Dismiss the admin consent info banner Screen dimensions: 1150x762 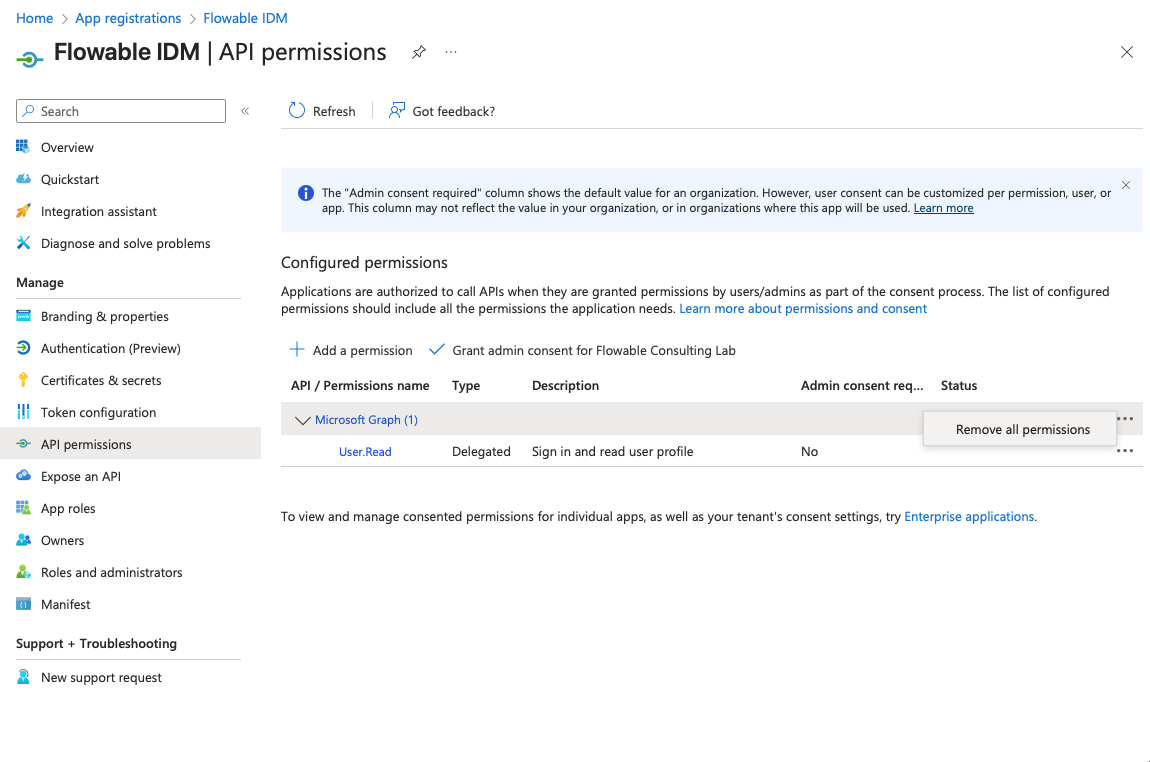[1126, 185]
